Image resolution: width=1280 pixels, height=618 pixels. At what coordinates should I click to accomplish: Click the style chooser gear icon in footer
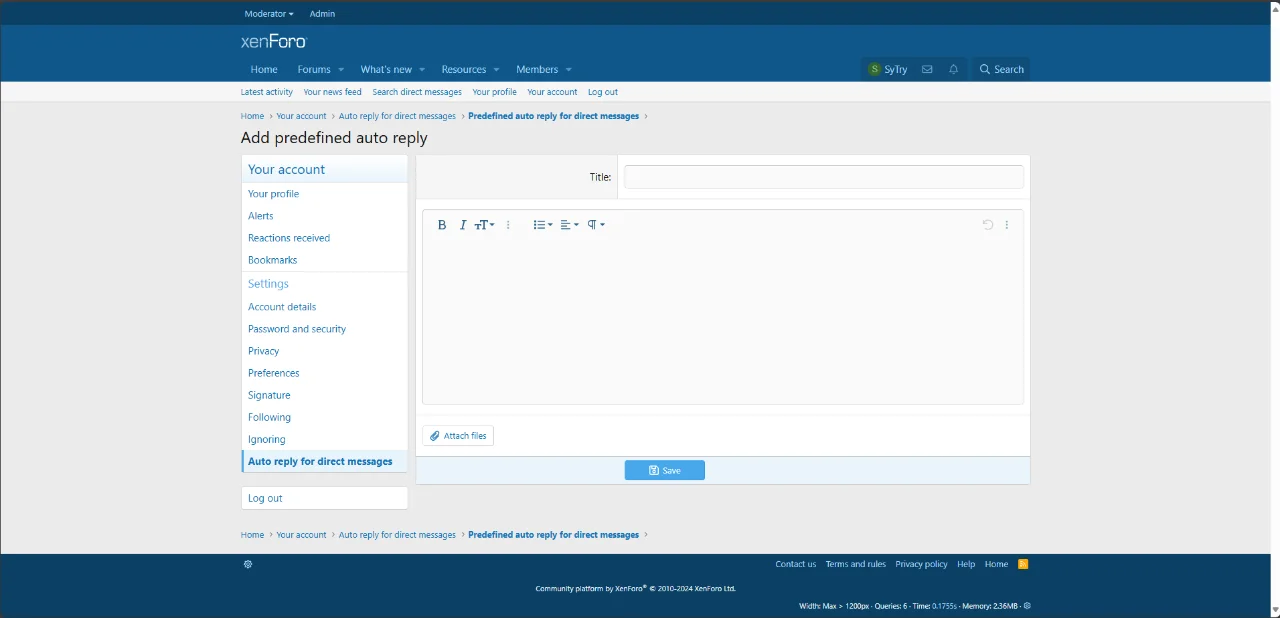(248, 564)
